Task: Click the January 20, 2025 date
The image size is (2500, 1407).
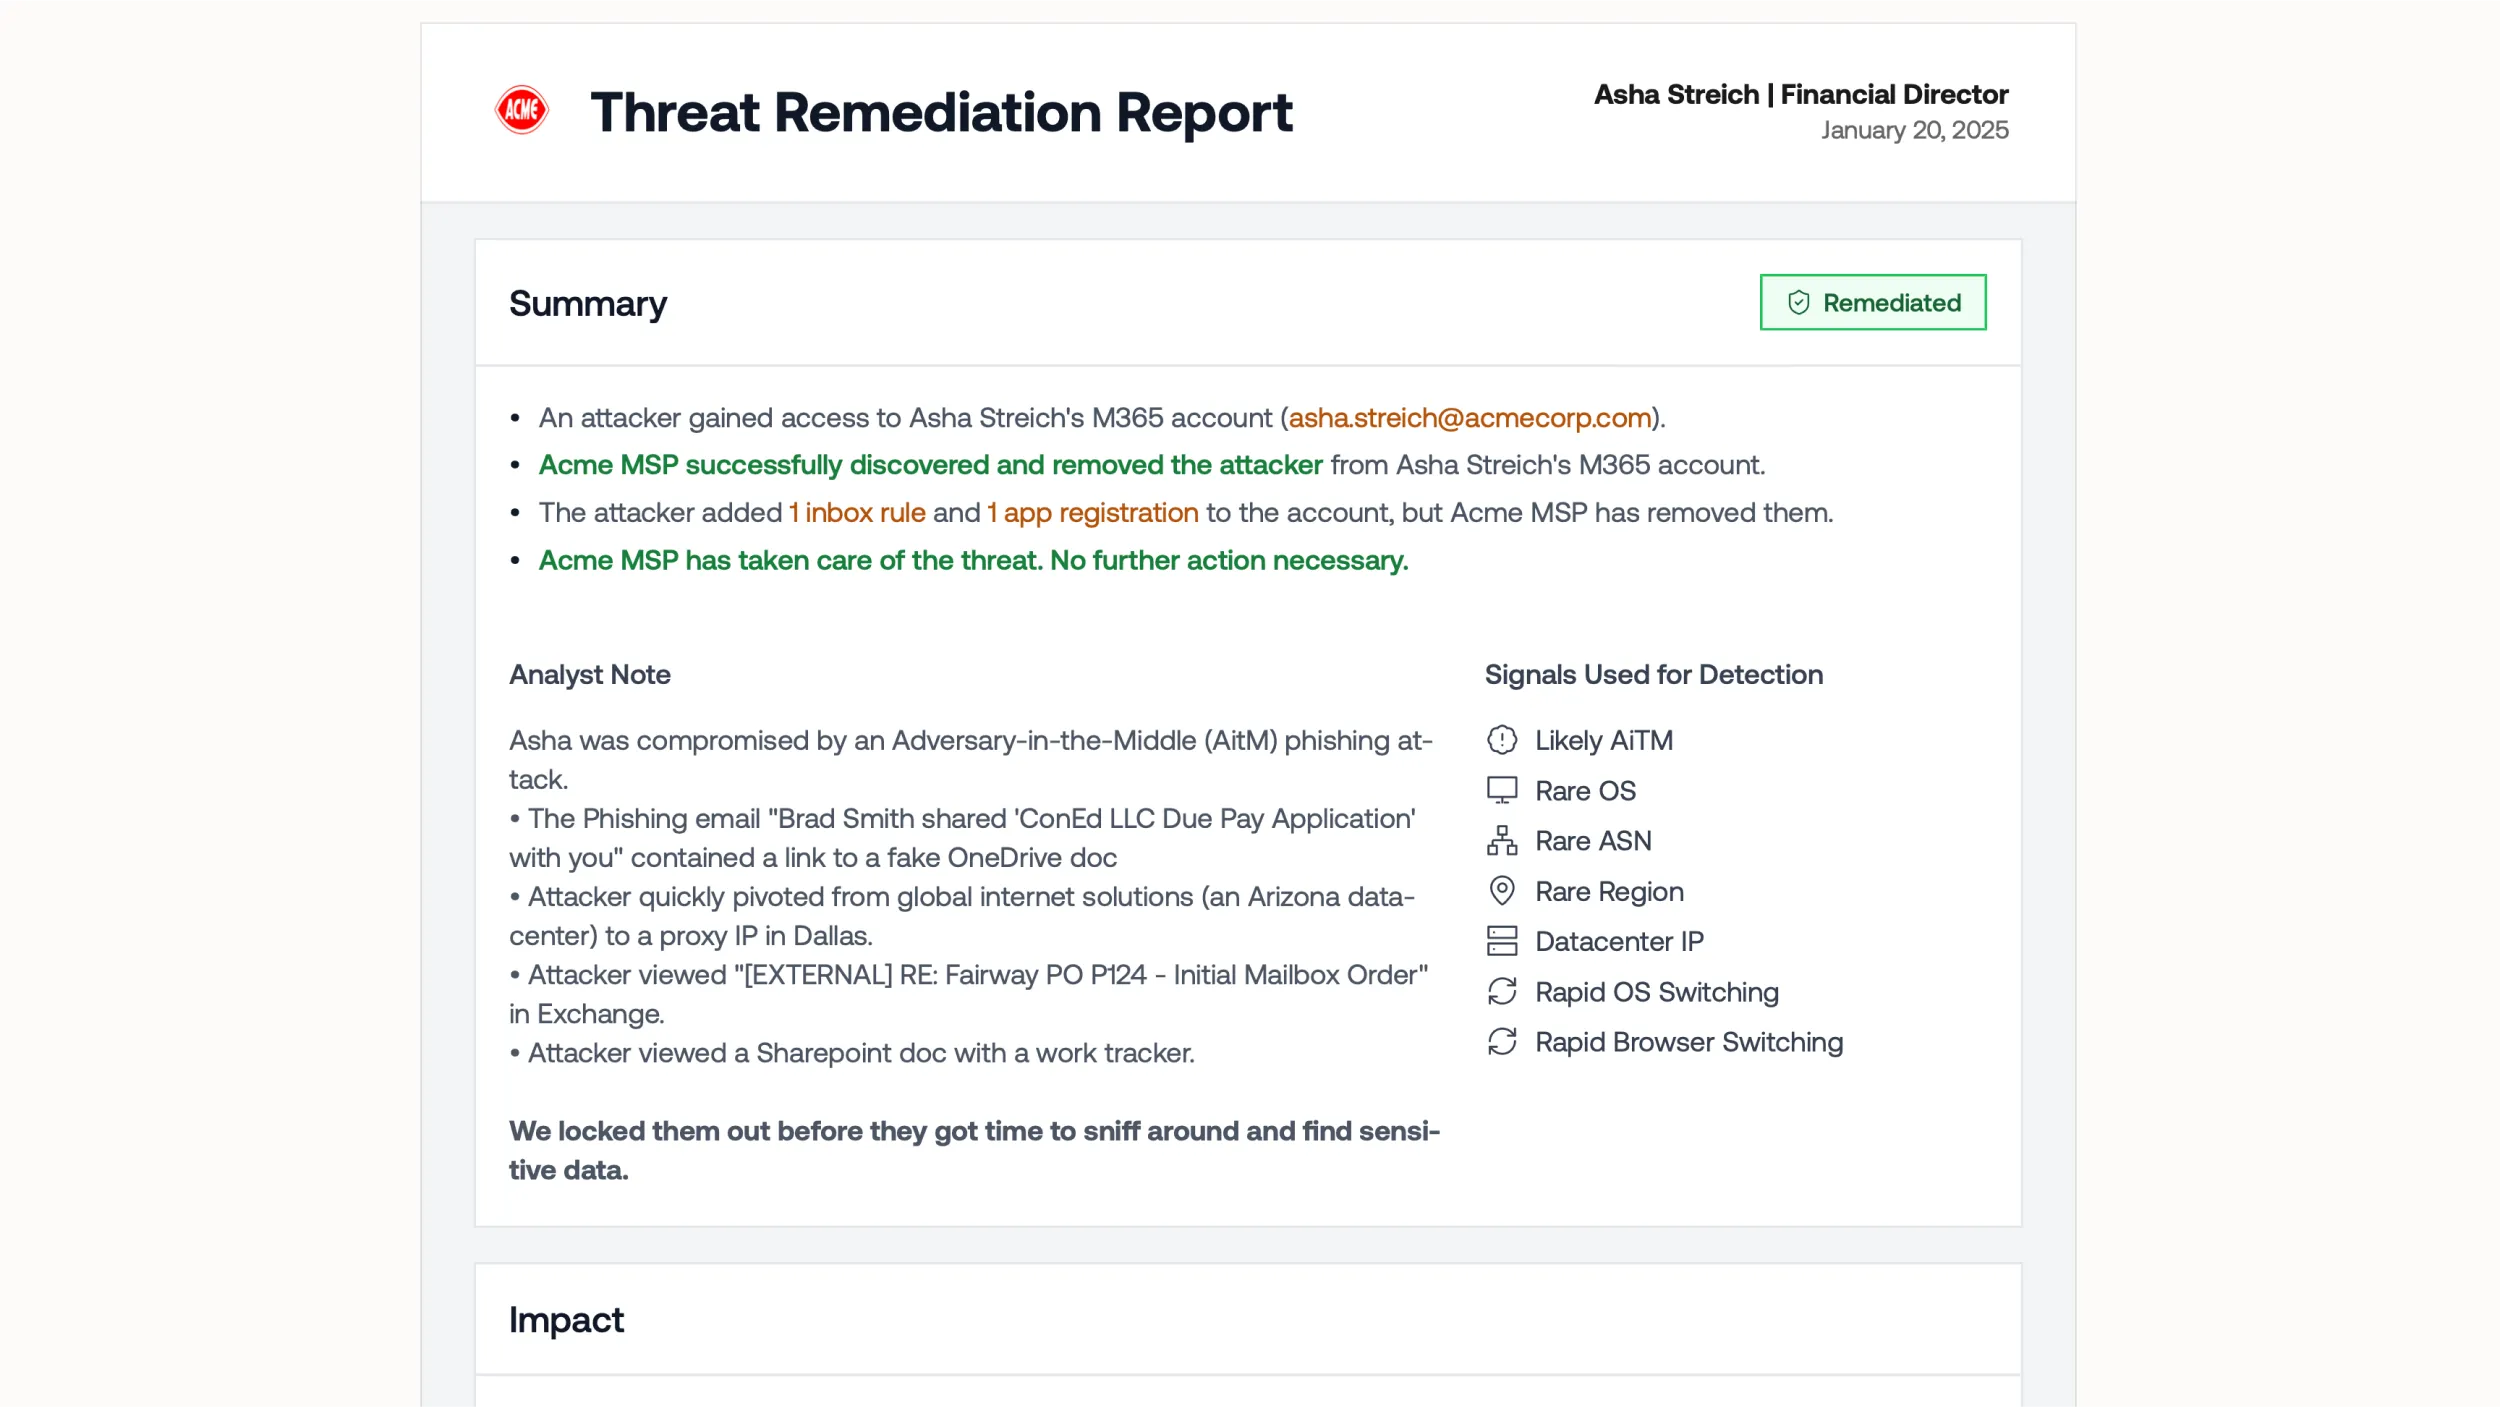Action: pyautogui.click(x=1913, y=130)
